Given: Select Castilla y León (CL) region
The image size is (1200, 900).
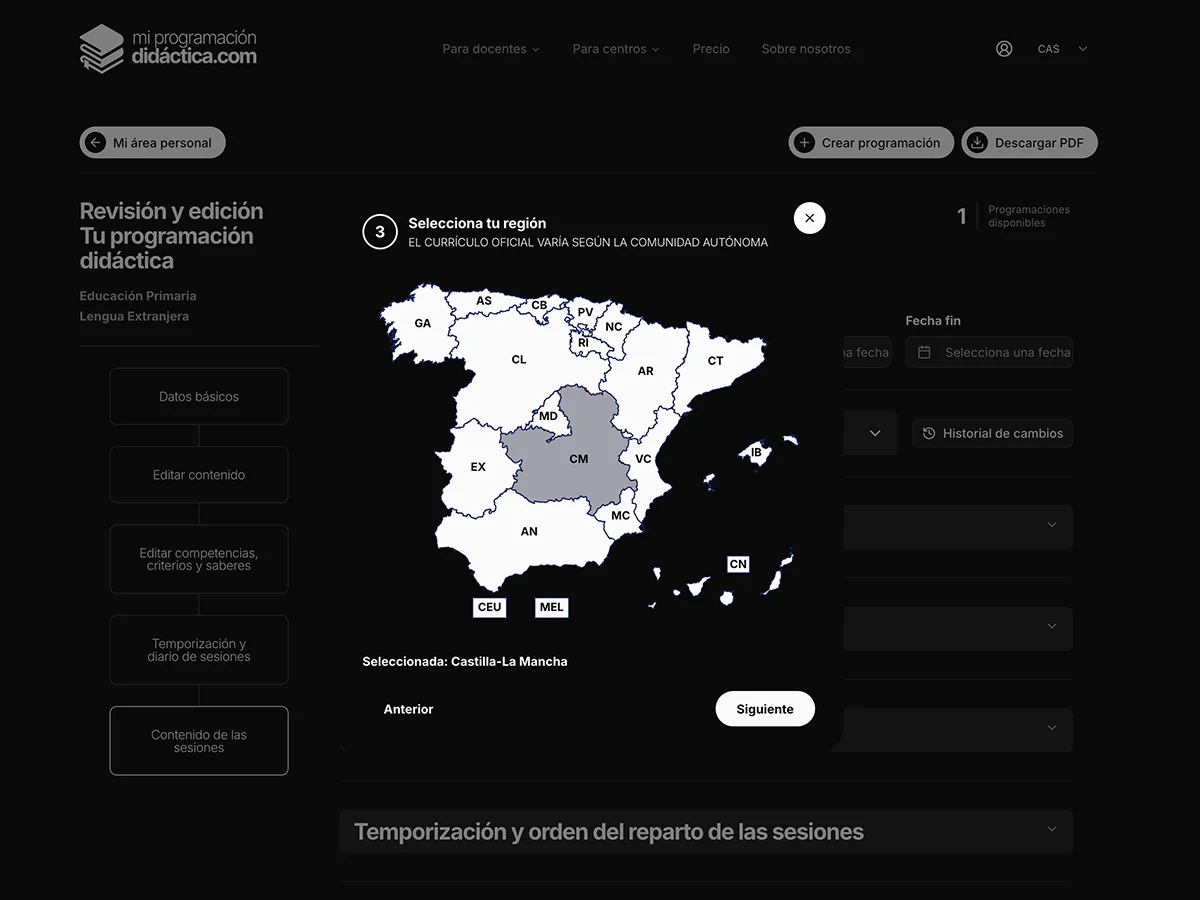Looking at the screenshot, I should click(x=518, y=359).
